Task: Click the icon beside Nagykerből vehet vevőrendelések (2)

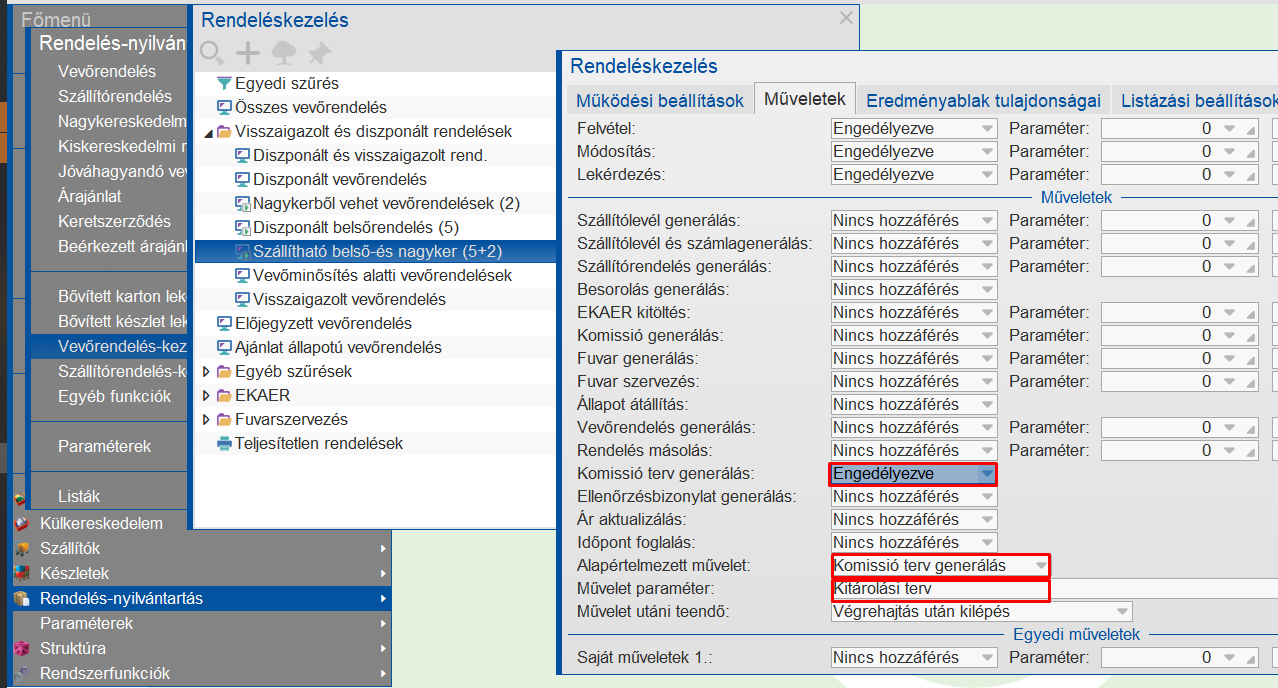Action: 242,203
